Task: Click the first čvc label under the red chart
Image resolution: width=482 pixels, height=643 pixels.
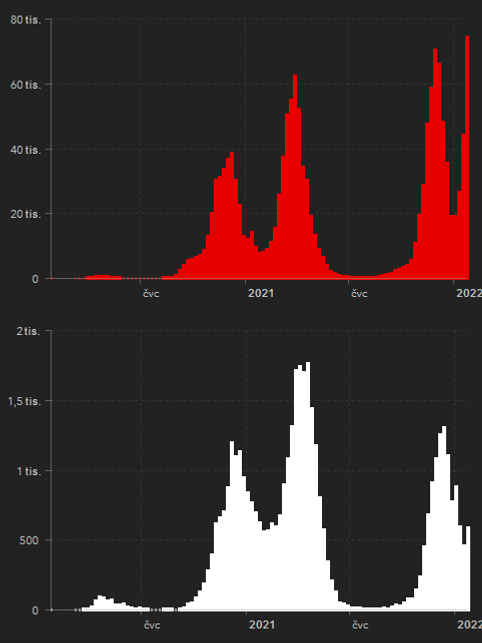Action: click(151, 294)
